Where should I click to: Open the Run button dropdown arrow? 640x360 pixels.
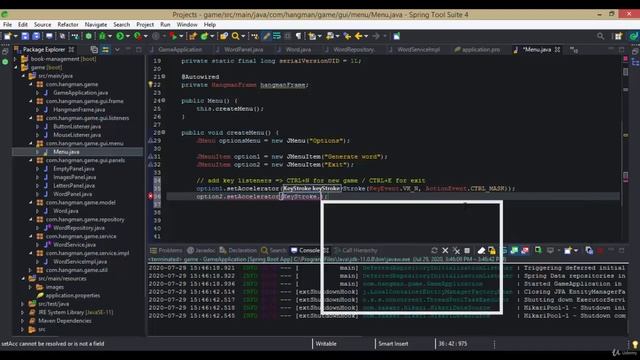pyautogui.click(x=128, y=36)
